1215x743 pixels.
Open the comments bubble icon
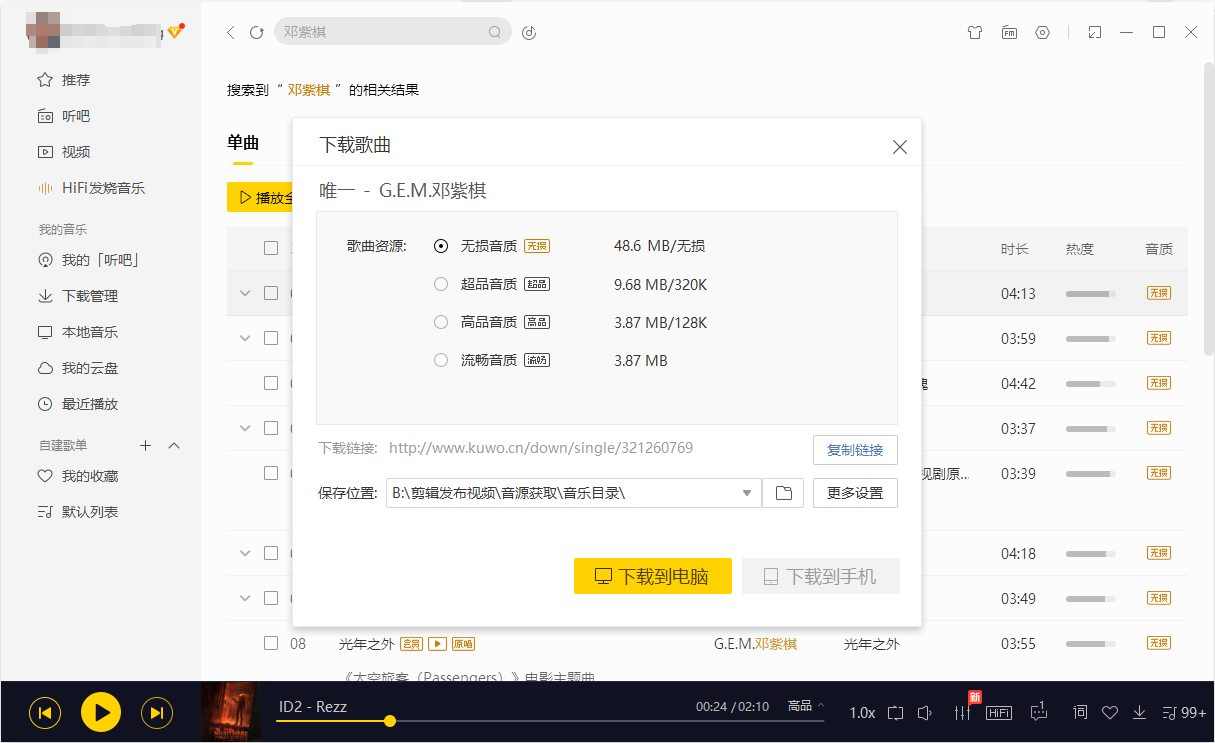[1039, 712]
